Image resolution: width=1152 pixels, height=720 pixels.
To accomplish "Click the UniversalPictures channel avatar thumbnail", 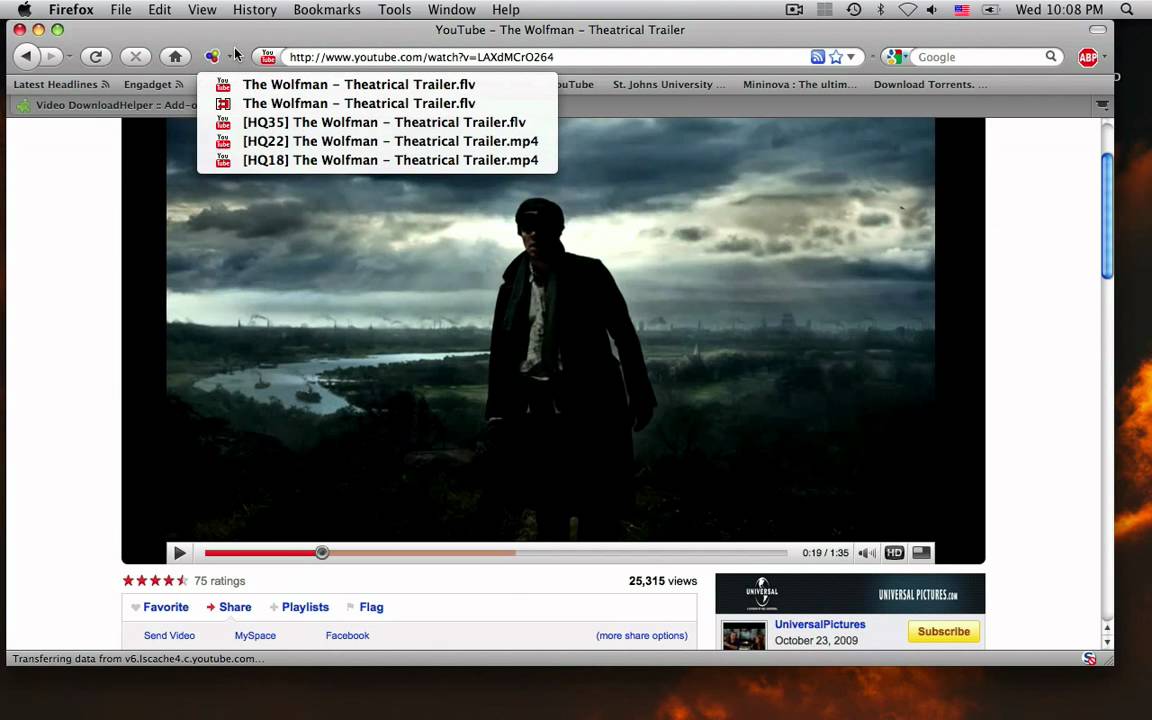I will 744,636.
